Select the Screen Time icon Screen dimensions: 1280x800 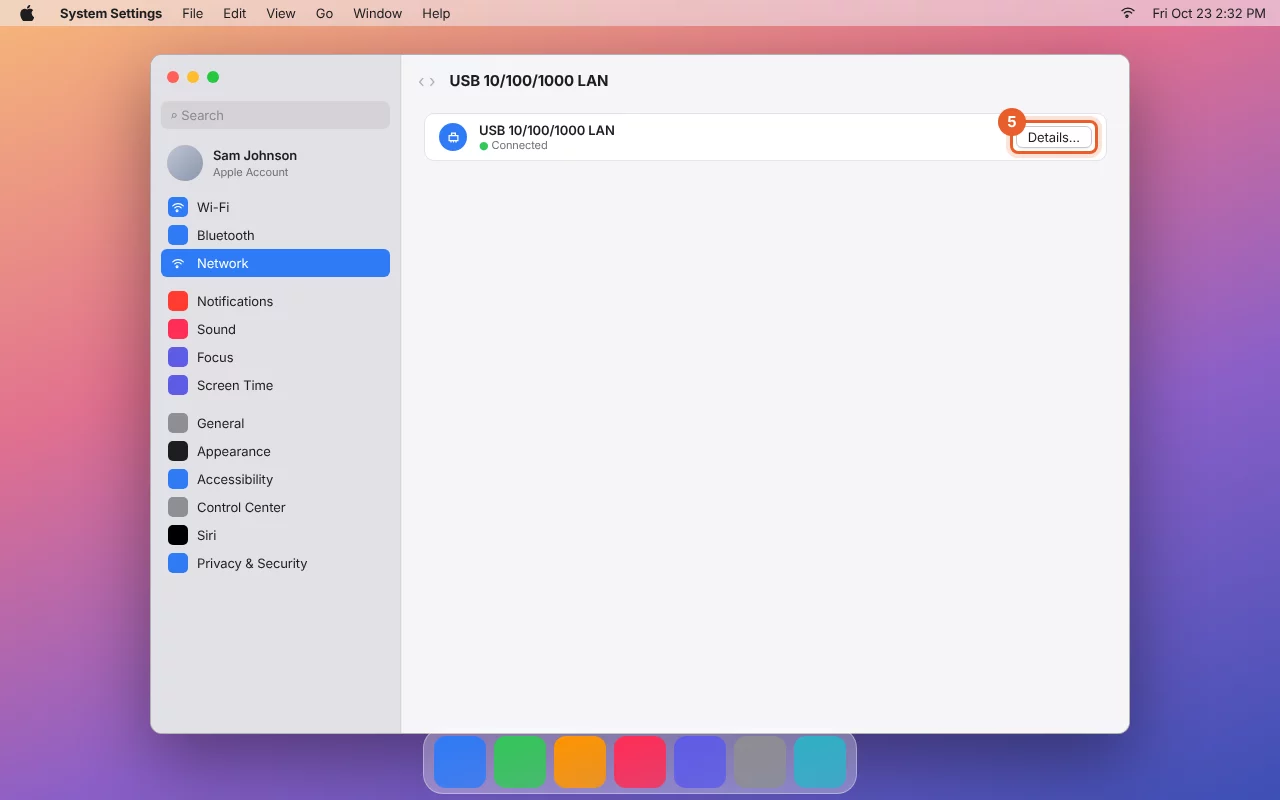pyautogui.click(x=178, y=385)
